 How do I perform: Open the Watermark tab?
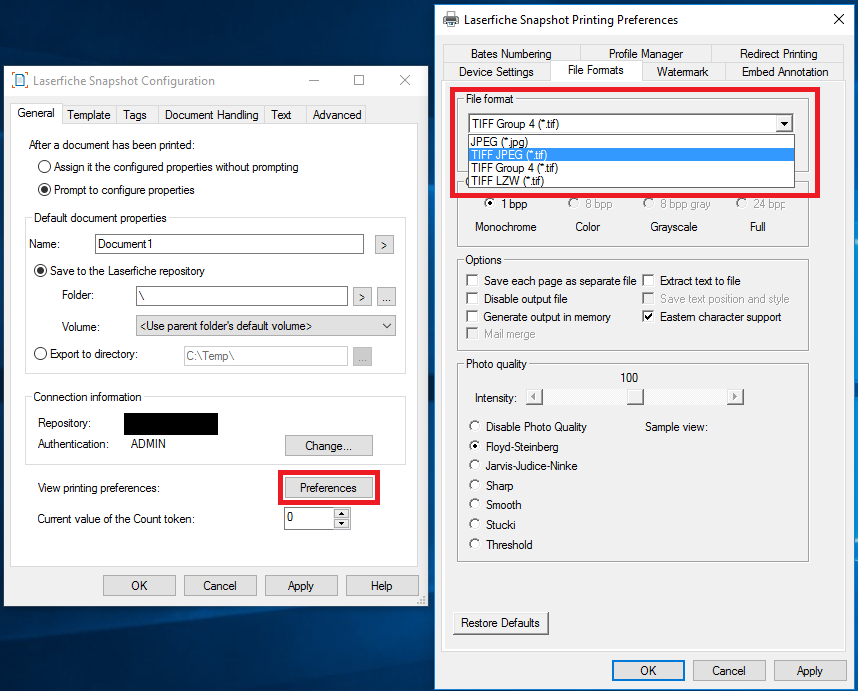[682, 72]
